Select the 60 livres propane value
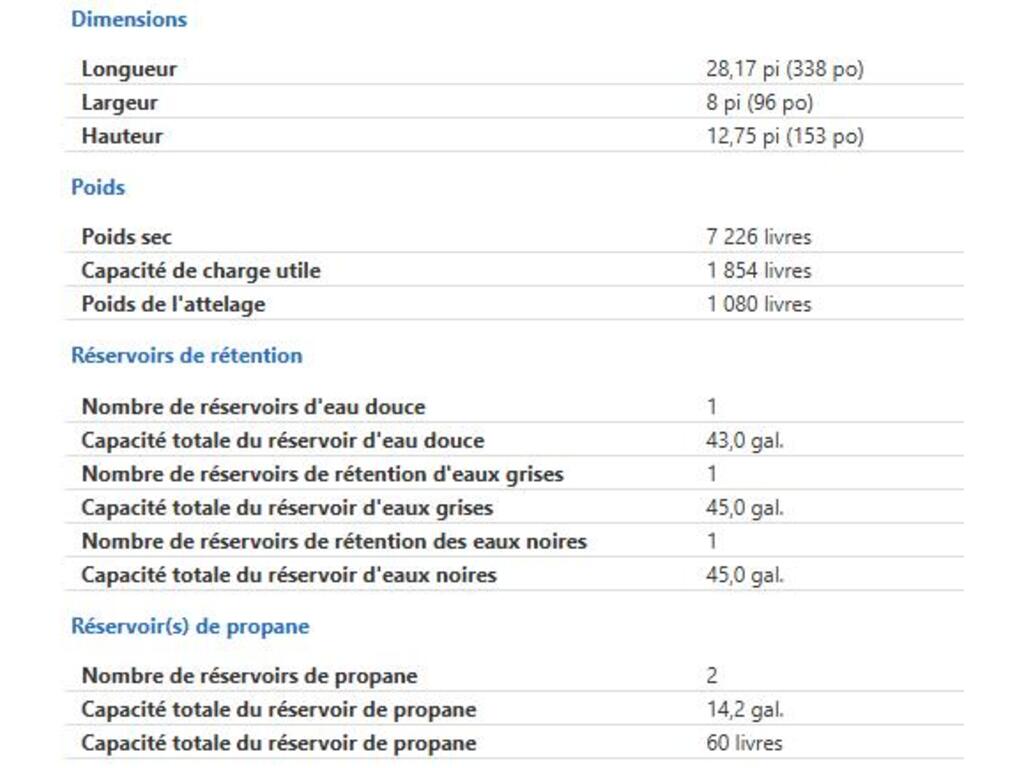Screen dimensions: 1024x768 [x=744, y=743]
